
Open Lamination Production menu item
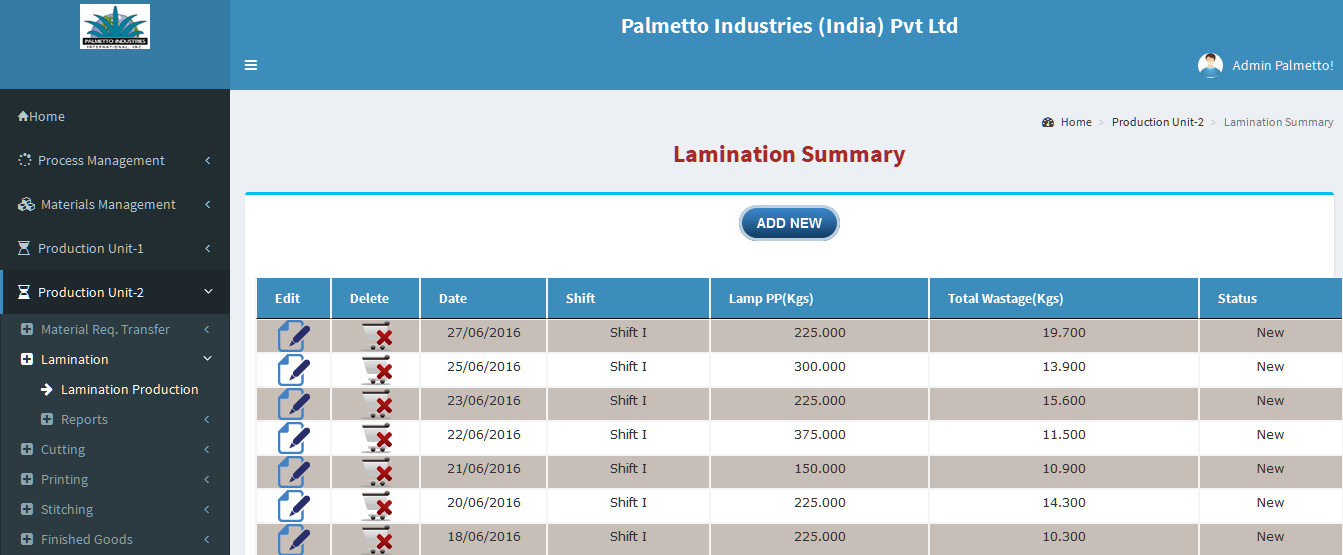click(130, 389)
